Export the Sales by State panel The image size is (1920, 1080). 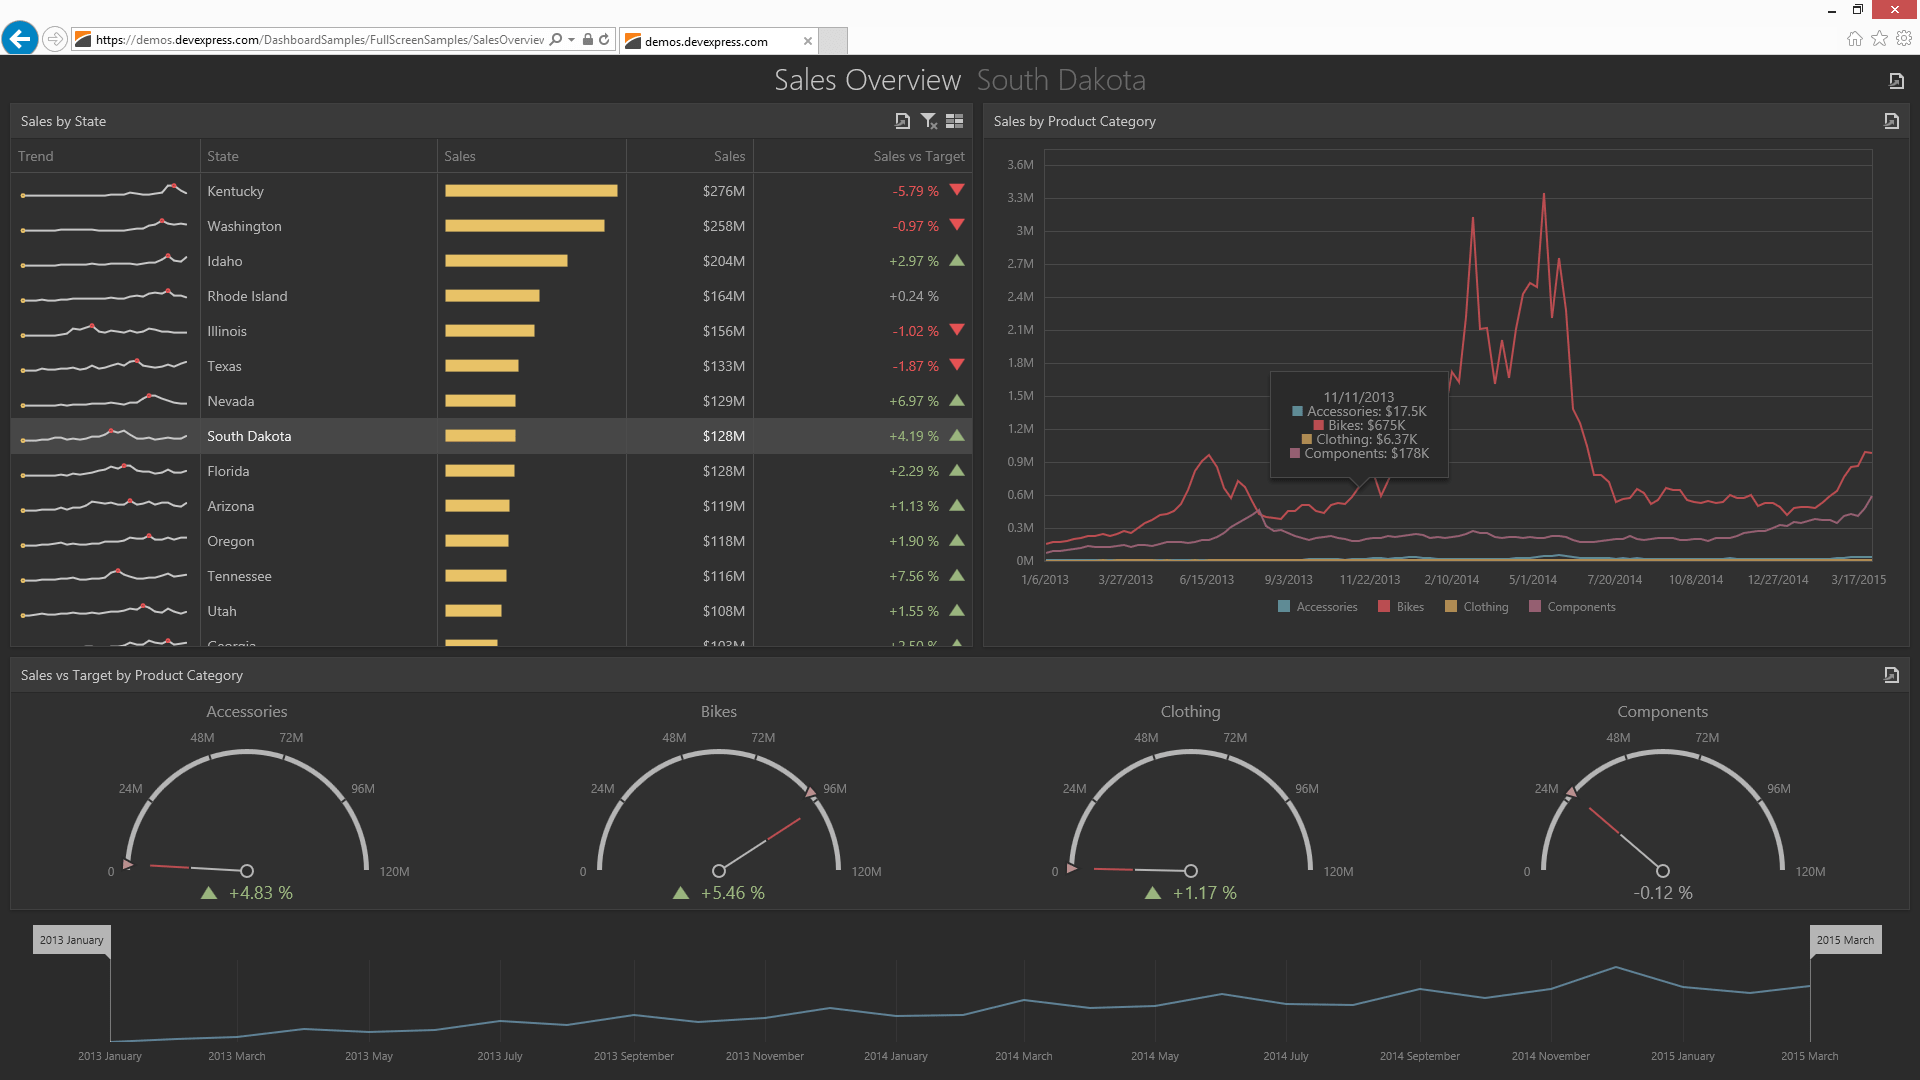pos(902,121)
